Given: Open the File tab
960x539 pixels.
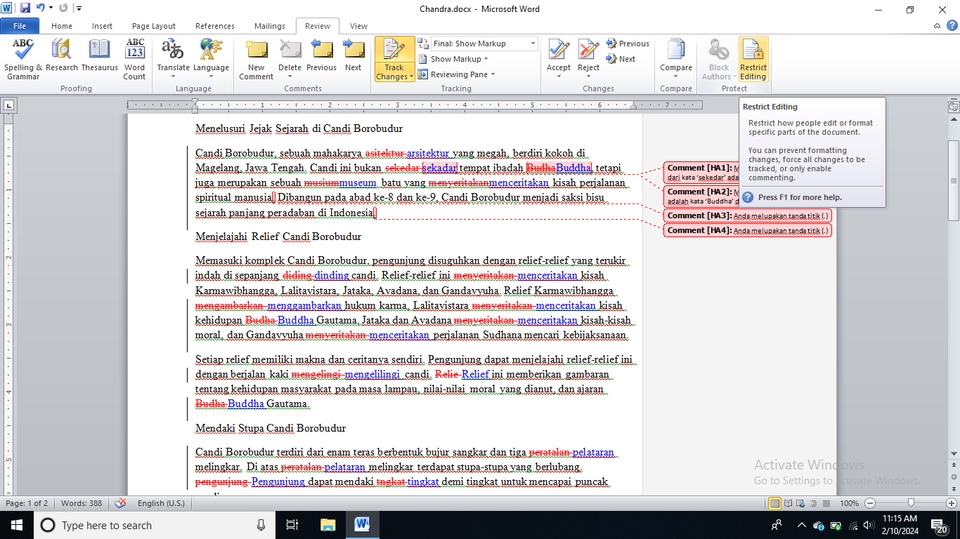Looking at the screenshot, I should (20, 26).
